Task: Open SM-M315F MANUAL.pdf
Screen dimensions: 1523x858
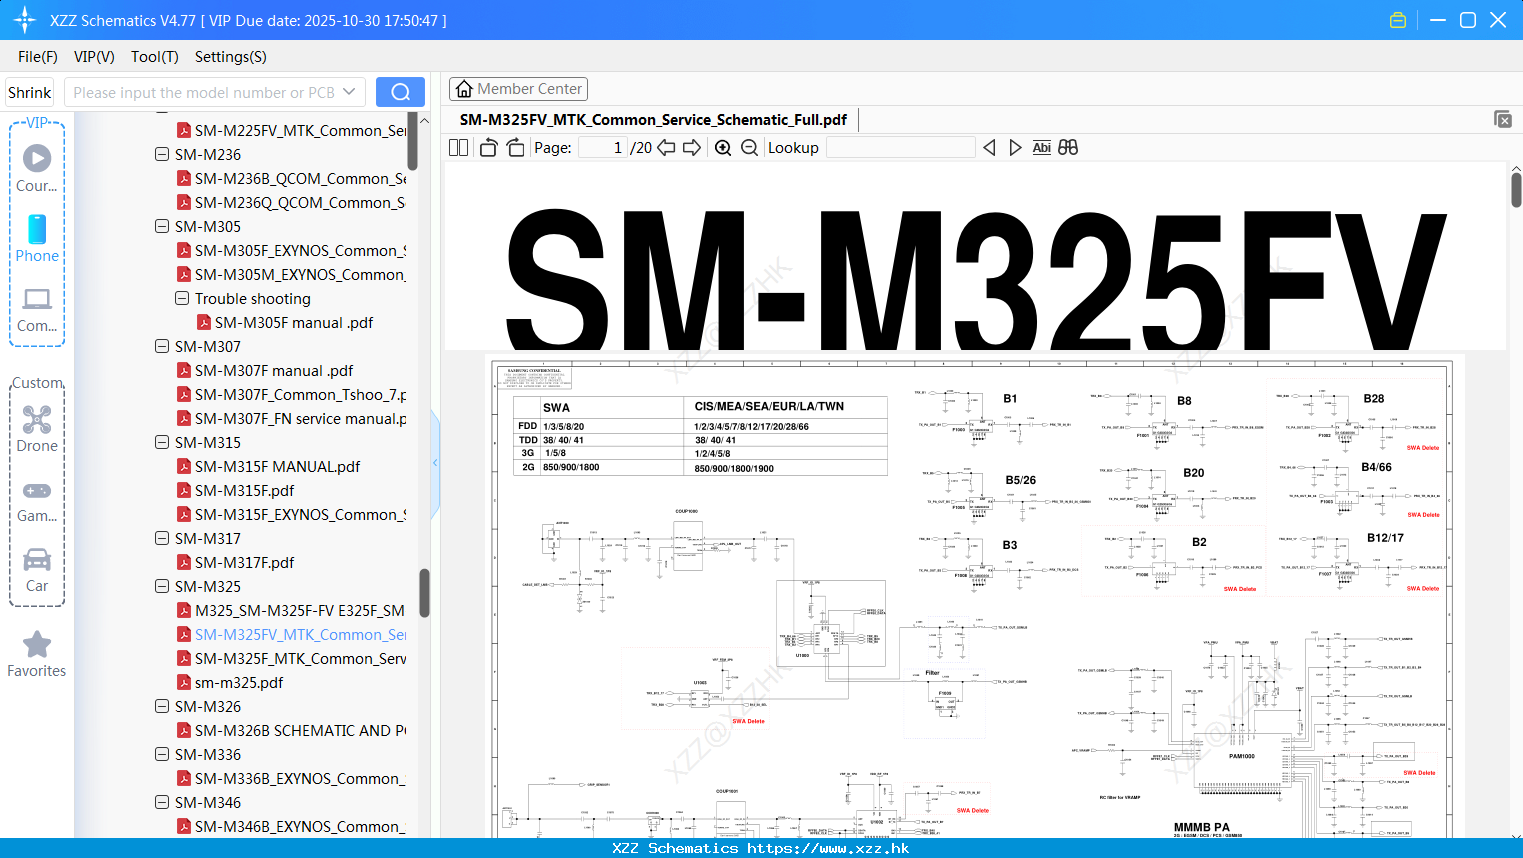Action: click(277, 466)
